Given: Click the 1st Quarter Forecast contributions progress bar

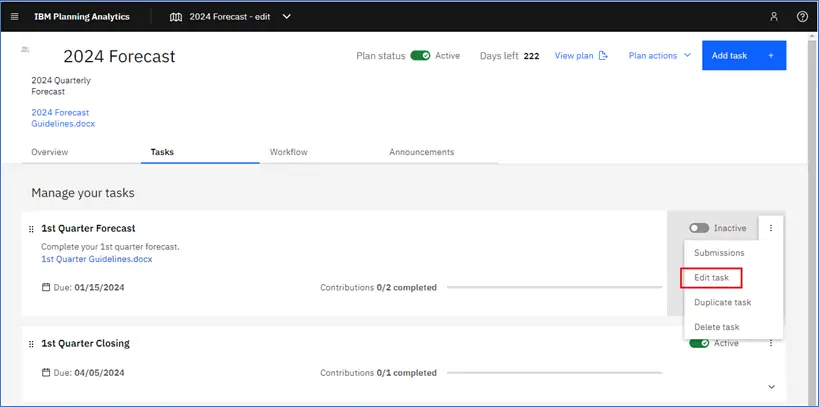Looking at the screenshot, I should point(554,287).
